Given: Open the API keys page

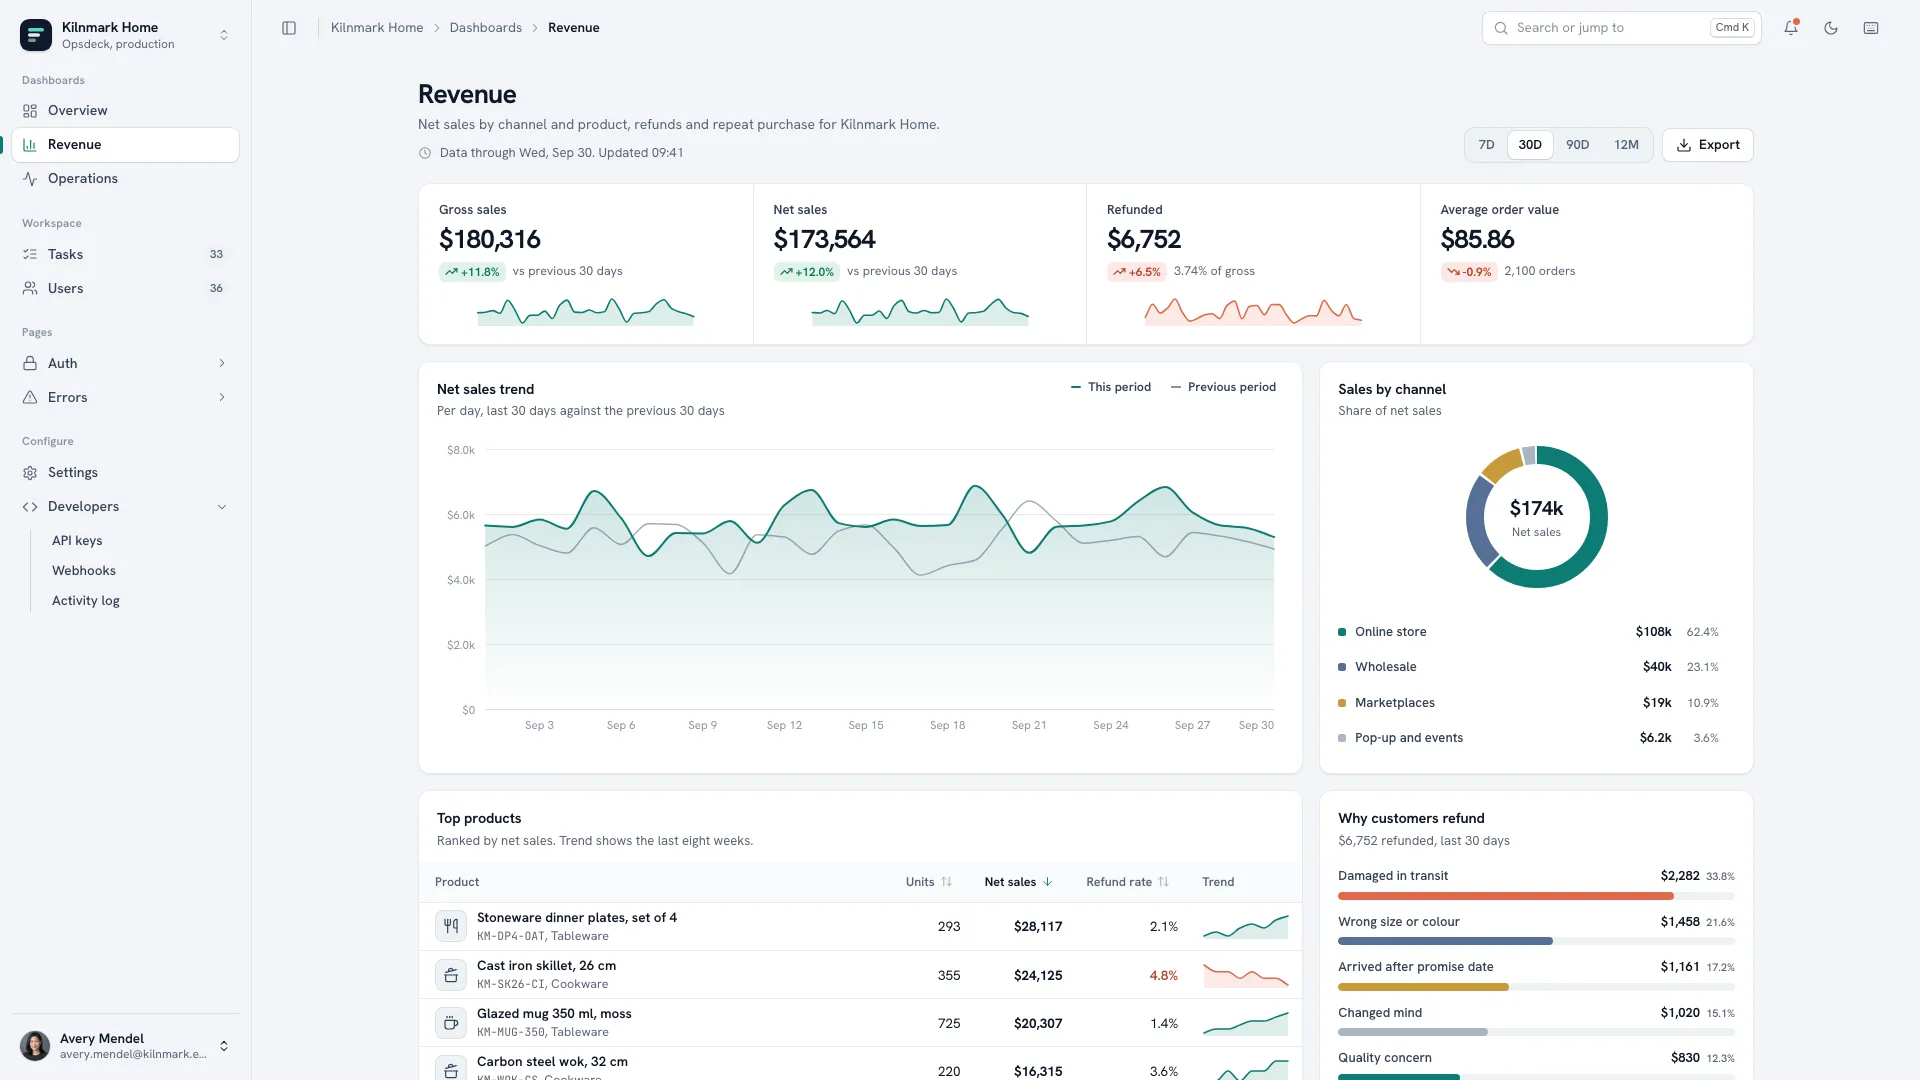Looking at the screenshot, I should coord(77,541).
